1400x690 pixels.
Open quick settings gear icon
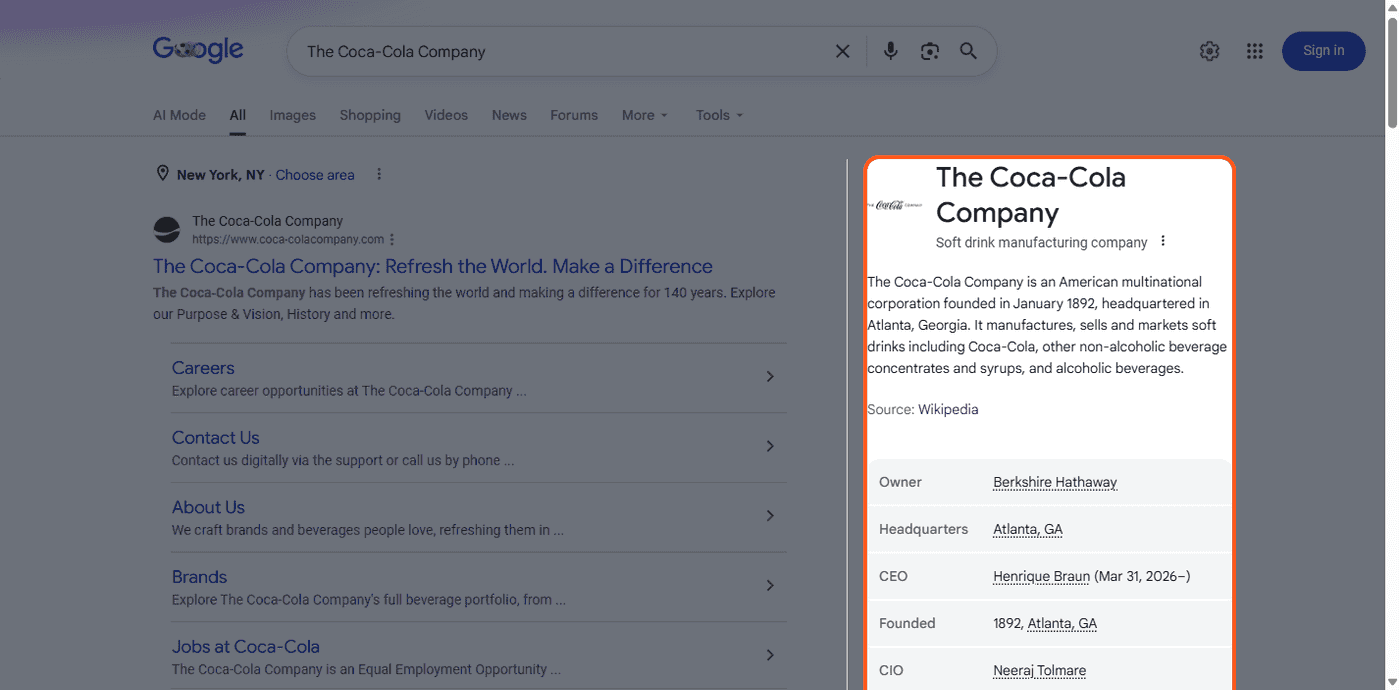(x=1209, y=51)
